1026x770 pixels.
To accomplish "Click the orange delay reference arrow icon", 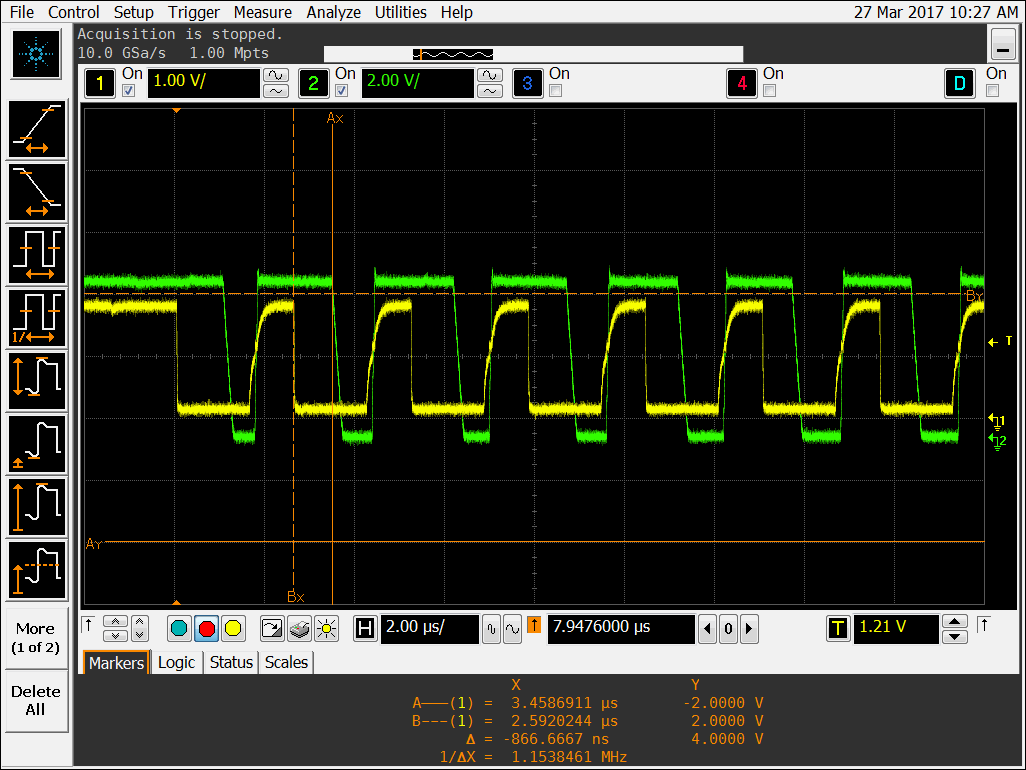I will tap(534, 625).
